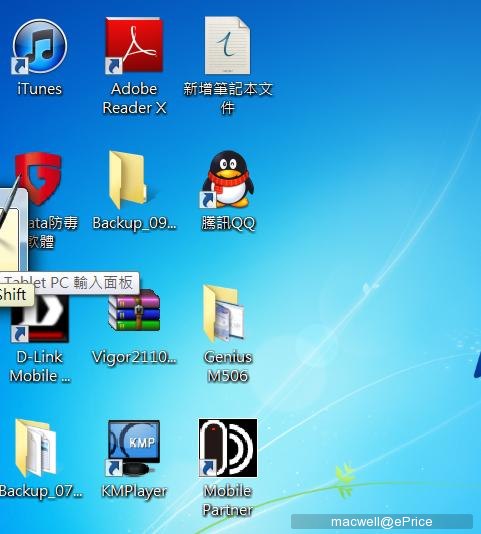Click the "Vigor2110..." label text
The height and width of the screenshot is (534, 481).
pyautogui.click(x=134, y=358)
